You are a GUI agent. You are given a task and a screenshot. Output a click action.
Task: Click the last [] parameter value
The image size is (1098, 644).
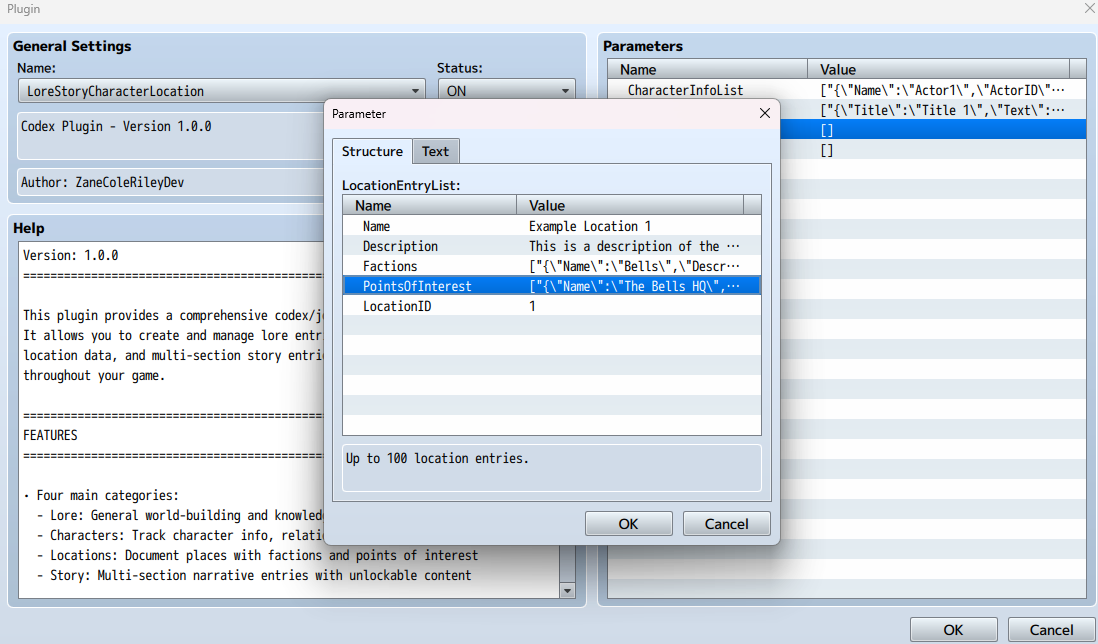(826, 150)
